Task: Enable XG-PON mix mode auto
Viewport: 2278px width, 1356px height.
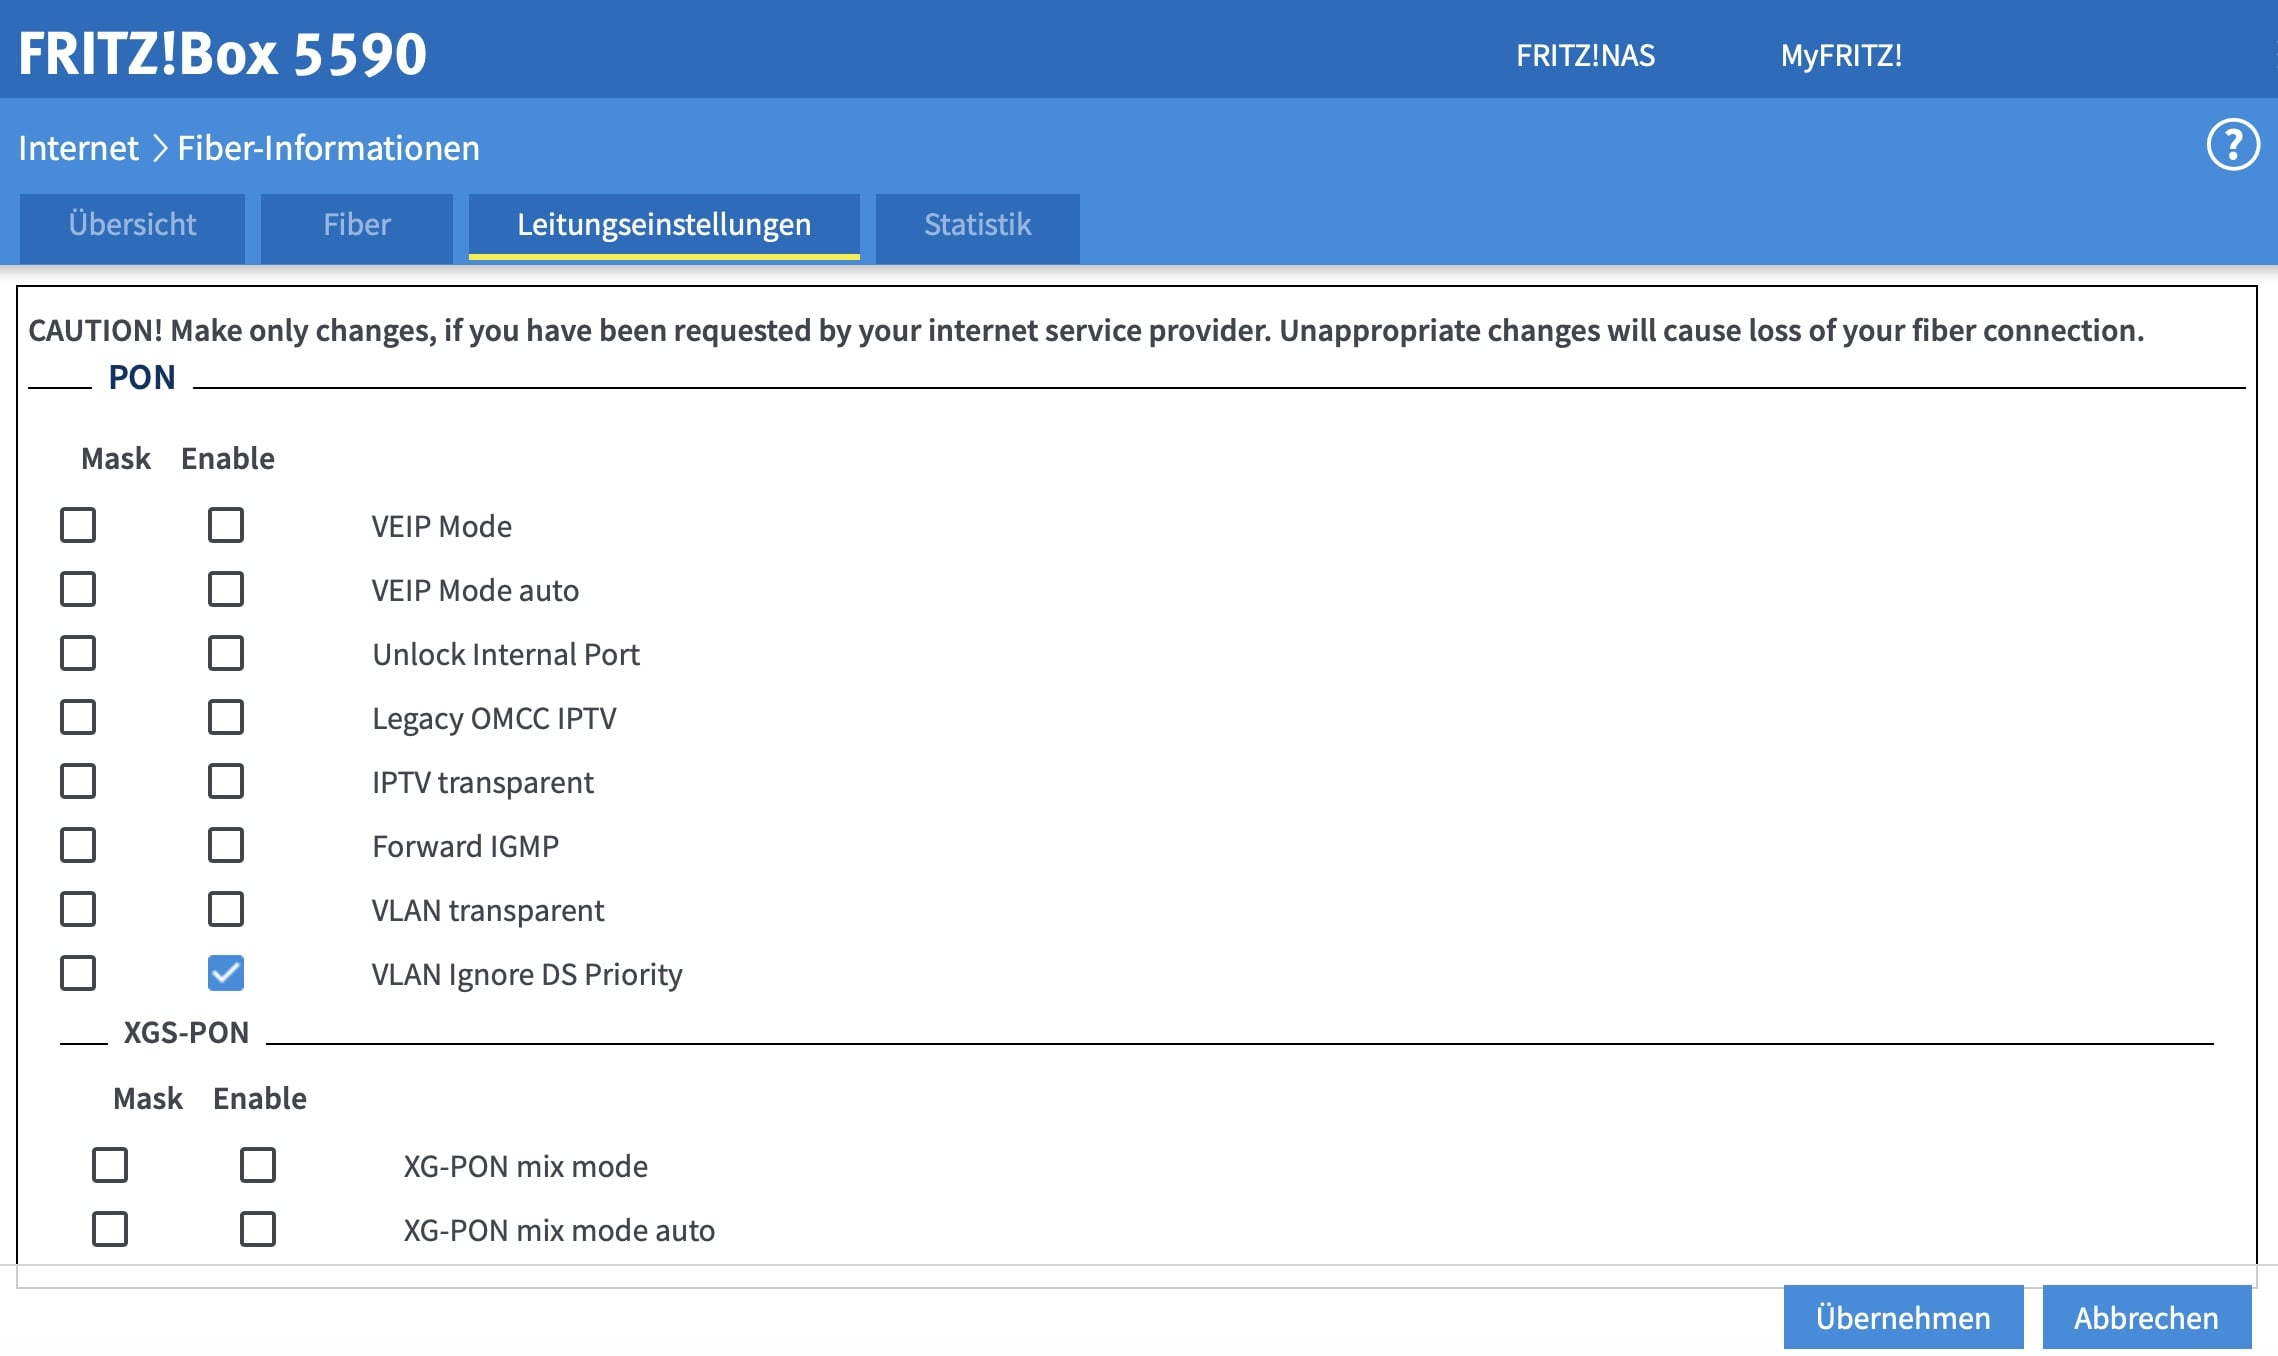Action: tap(258, 1229)
